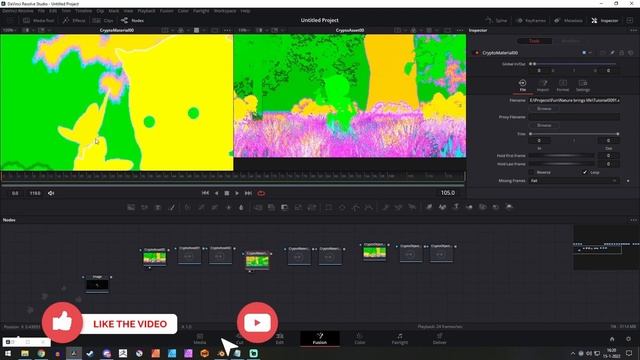The image size is (640, 360).
Task: Enable the Reverse checkbox
Action: pyautogui.click(x=531, y=172)
